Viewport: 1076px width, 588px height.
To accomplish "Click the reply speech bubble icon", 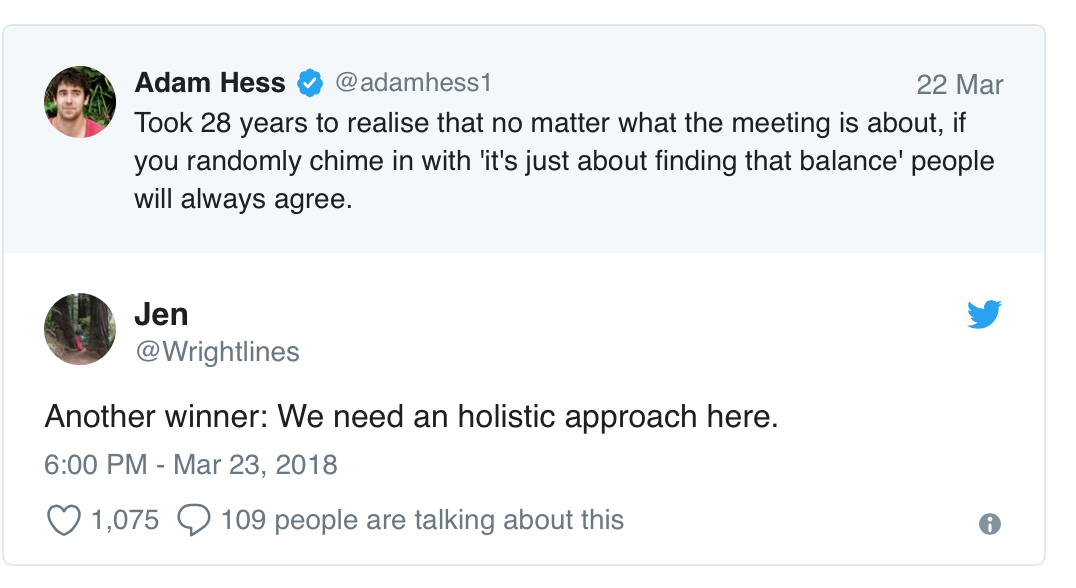I will click(x=193, y=521).
